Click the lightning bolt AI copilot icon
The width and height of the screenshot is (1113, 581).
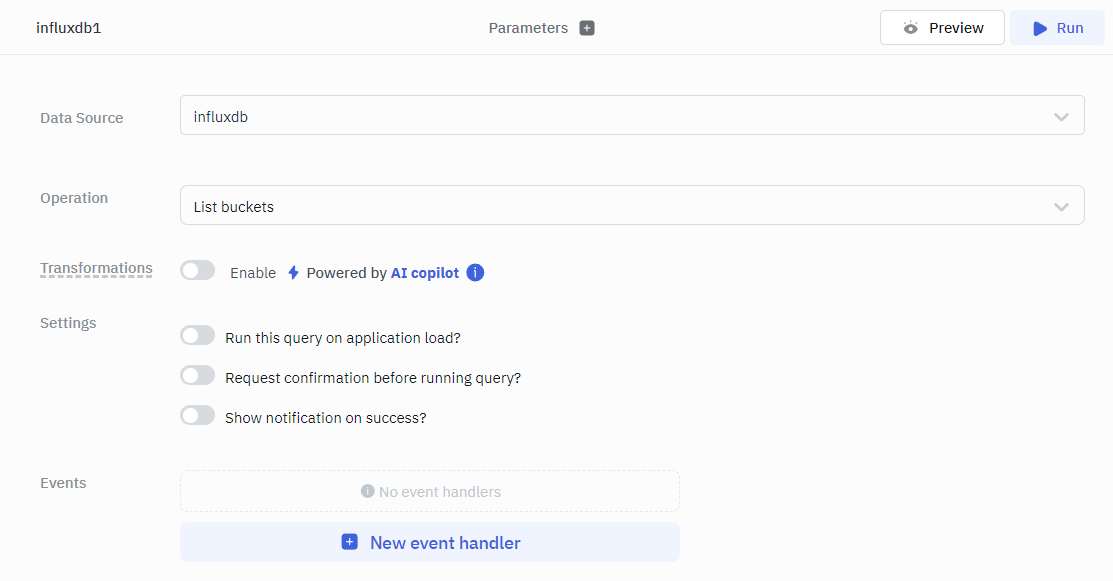pyautogui.click(x=293, y=272)
